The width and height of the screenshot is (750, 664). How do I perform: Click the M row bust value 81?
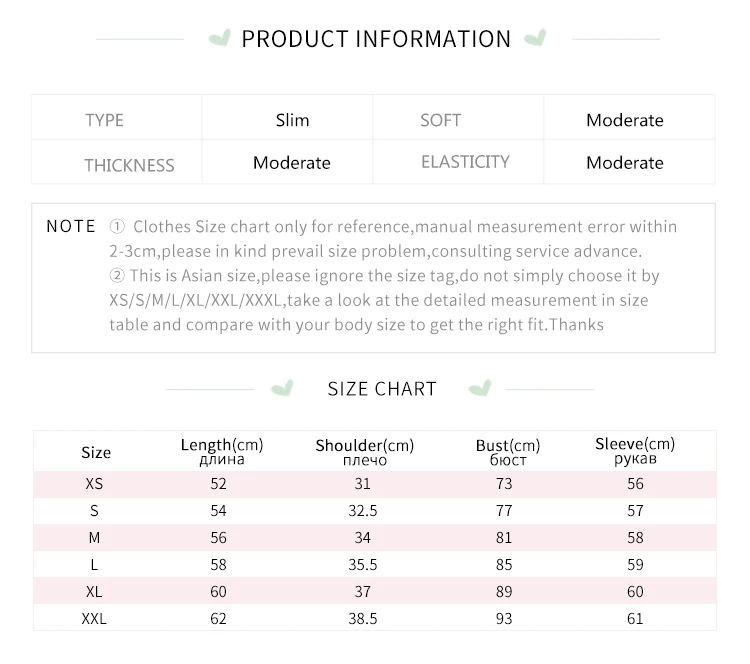[504, 538]
